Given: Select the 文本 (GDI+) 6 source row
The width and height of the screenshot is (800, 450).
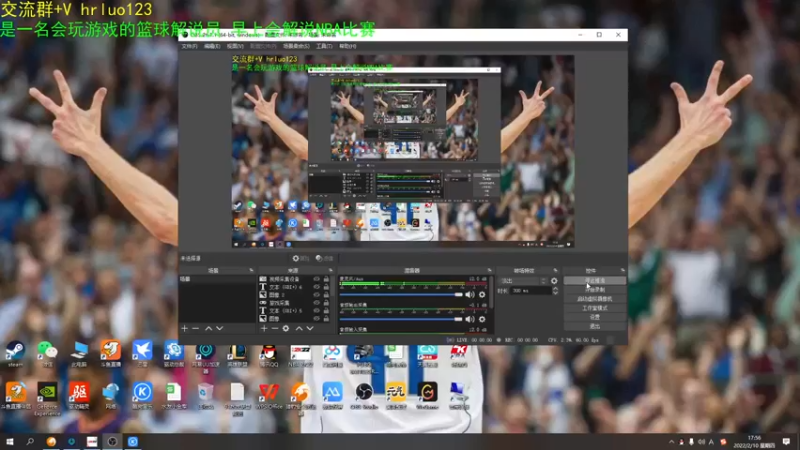Looking at the screenshot, I should (x=295, y=287).
